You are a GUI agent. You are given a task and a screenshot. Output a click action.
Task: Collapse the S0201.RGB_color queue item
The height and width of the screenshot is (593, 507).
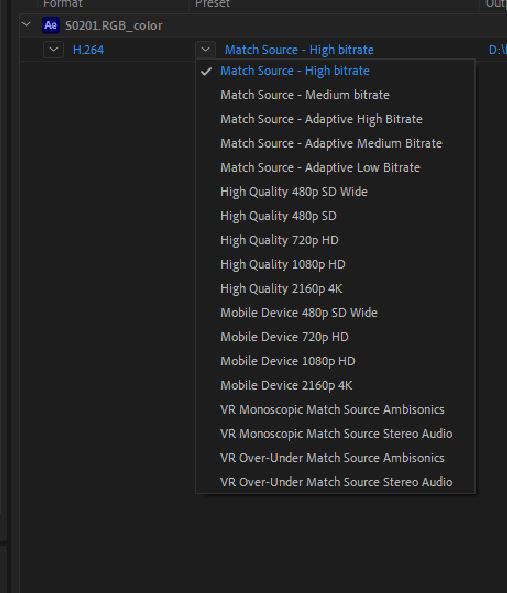coord(26,25)
